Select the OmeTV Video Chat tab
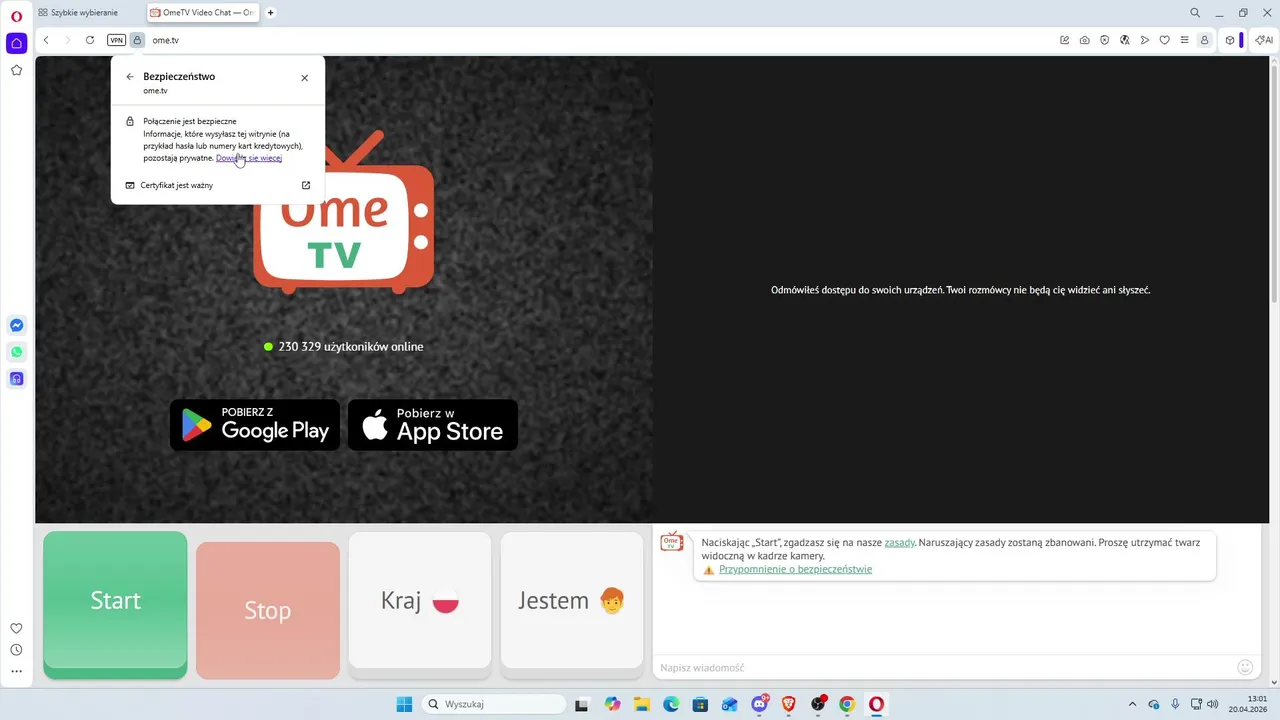 click(x=203, y=13)
